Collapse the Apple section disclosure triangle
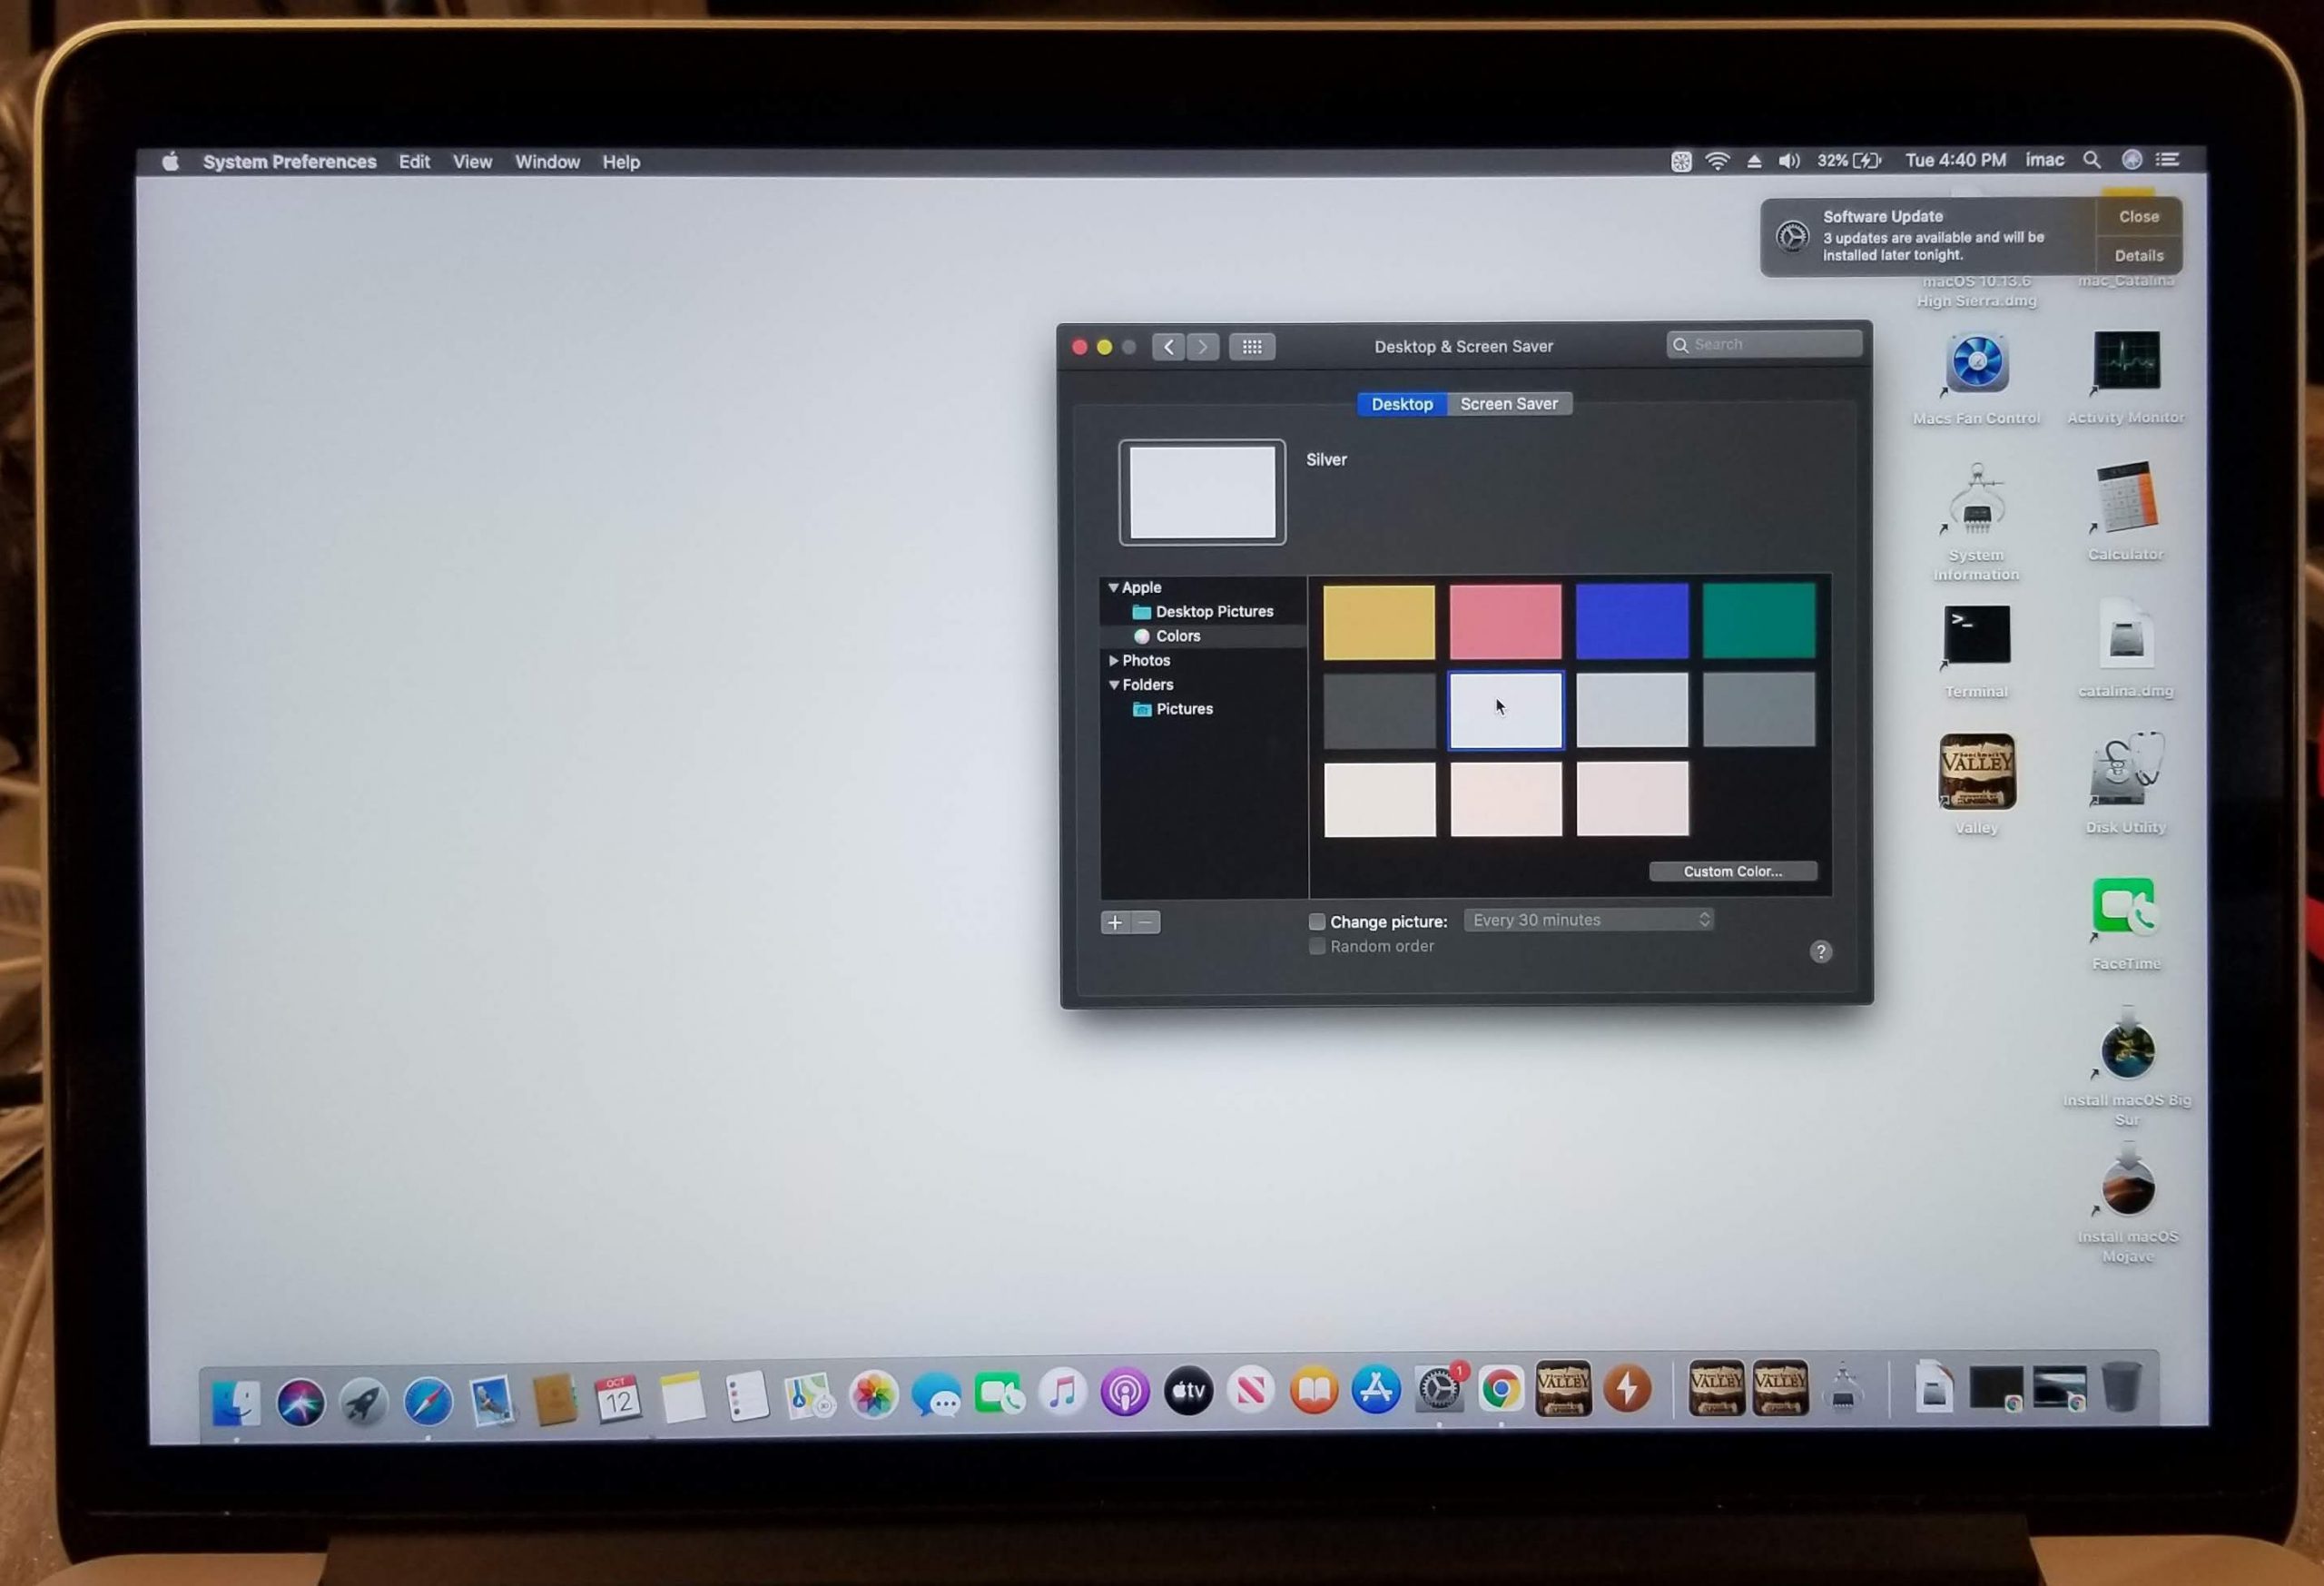 (x=1113, y=588)
